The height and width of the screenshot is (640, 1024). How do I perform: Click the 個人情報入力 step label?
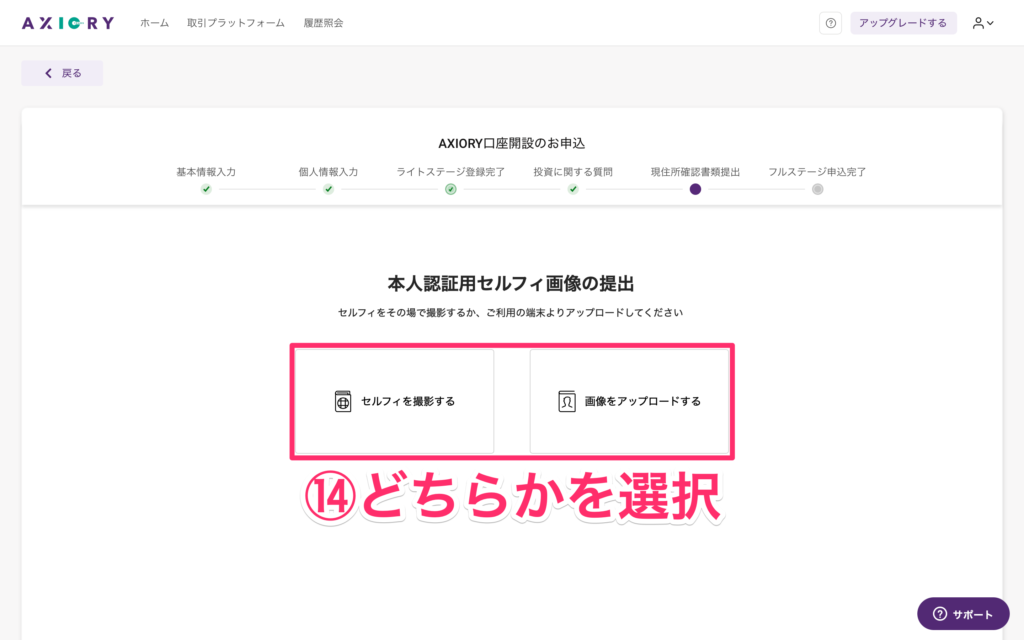[328, 172]
